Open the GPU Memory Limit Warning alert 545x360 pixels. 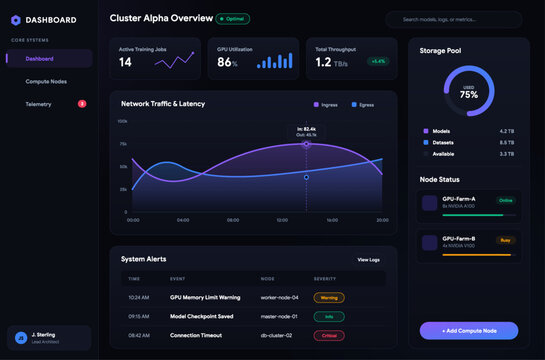click(x=205, y=297)
